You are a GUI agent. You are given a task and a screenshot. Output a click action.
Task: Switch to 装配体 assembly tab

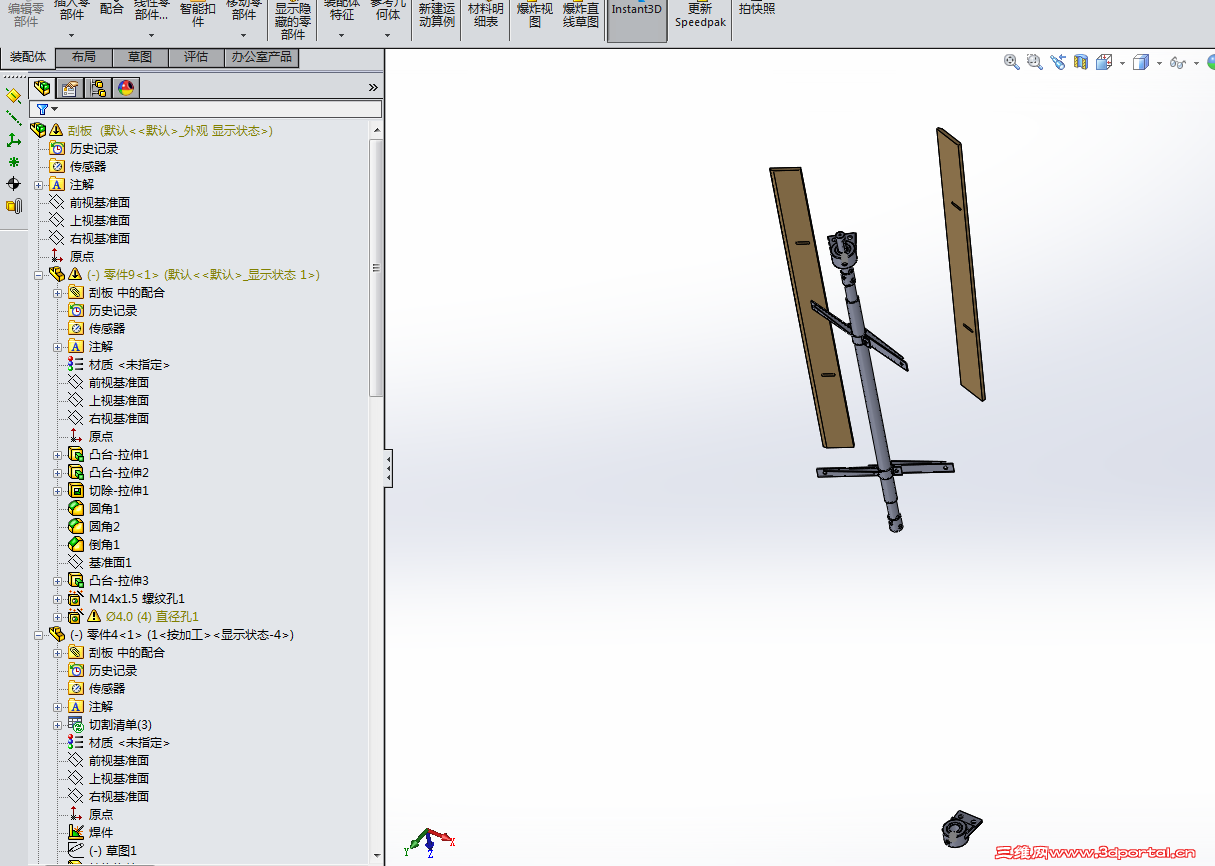click(28, 57)
